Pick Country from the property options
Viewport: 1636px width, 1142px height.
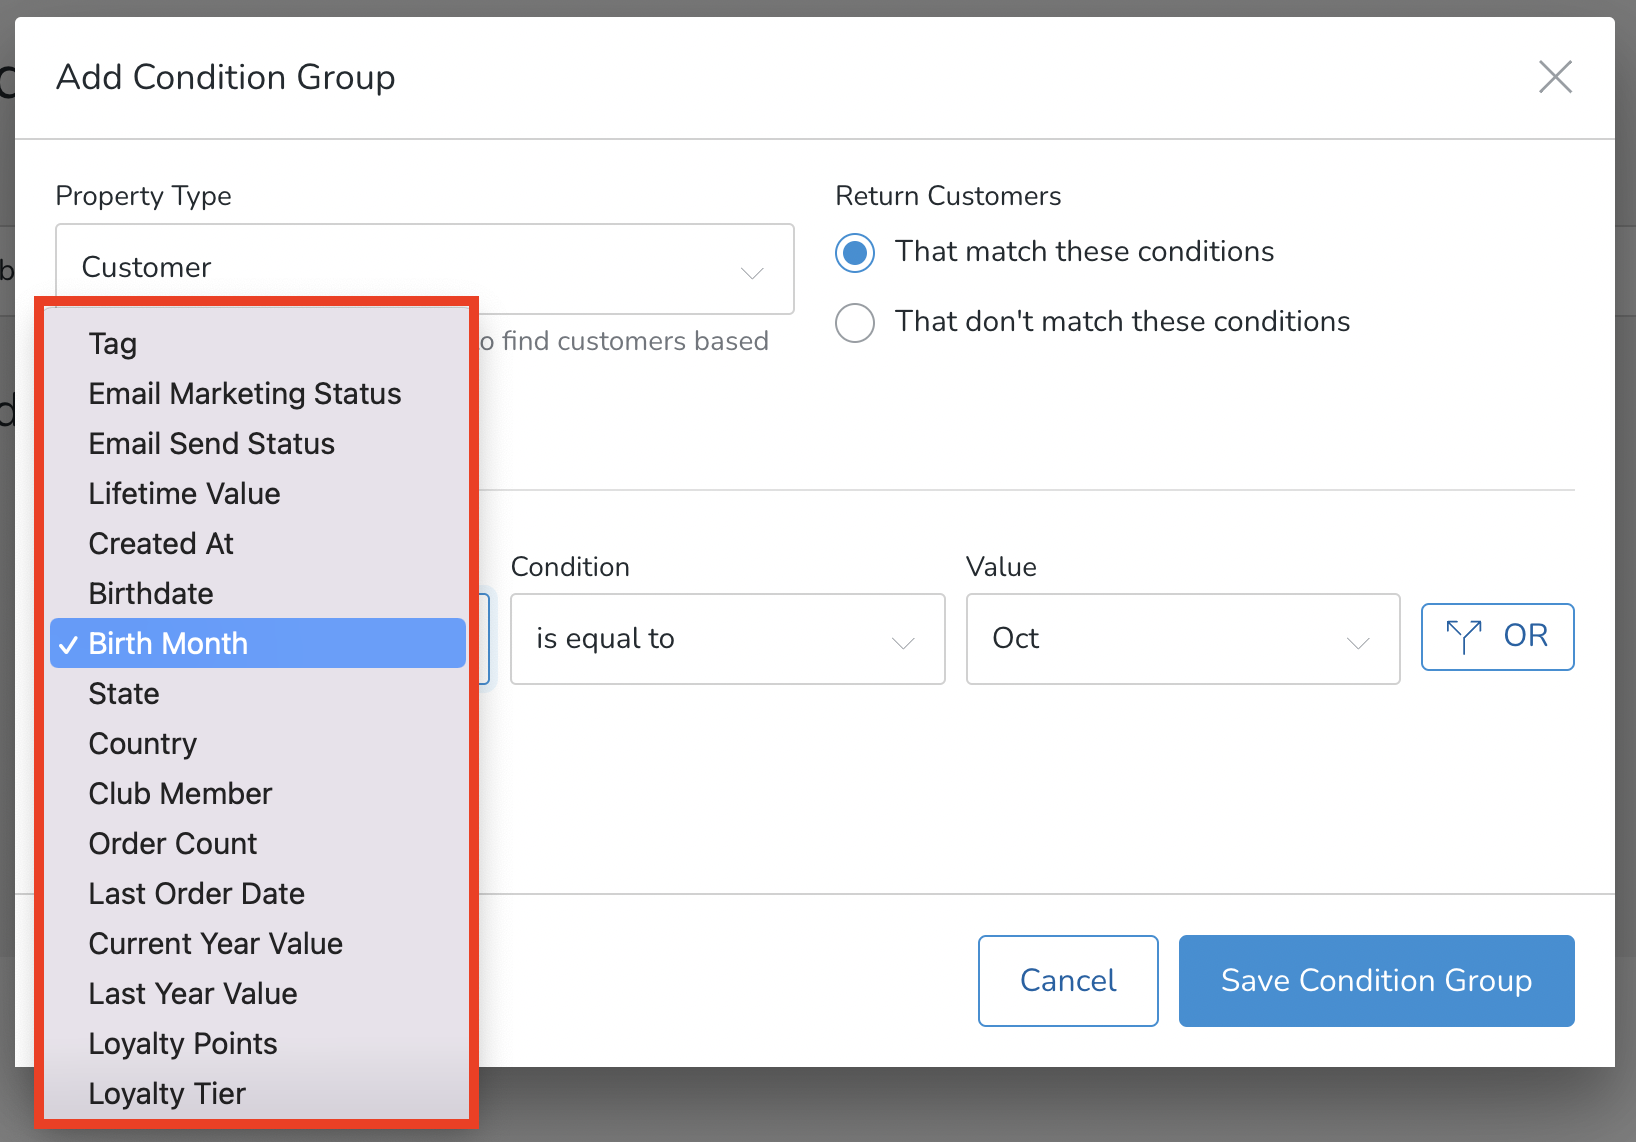tap(142, 743)
